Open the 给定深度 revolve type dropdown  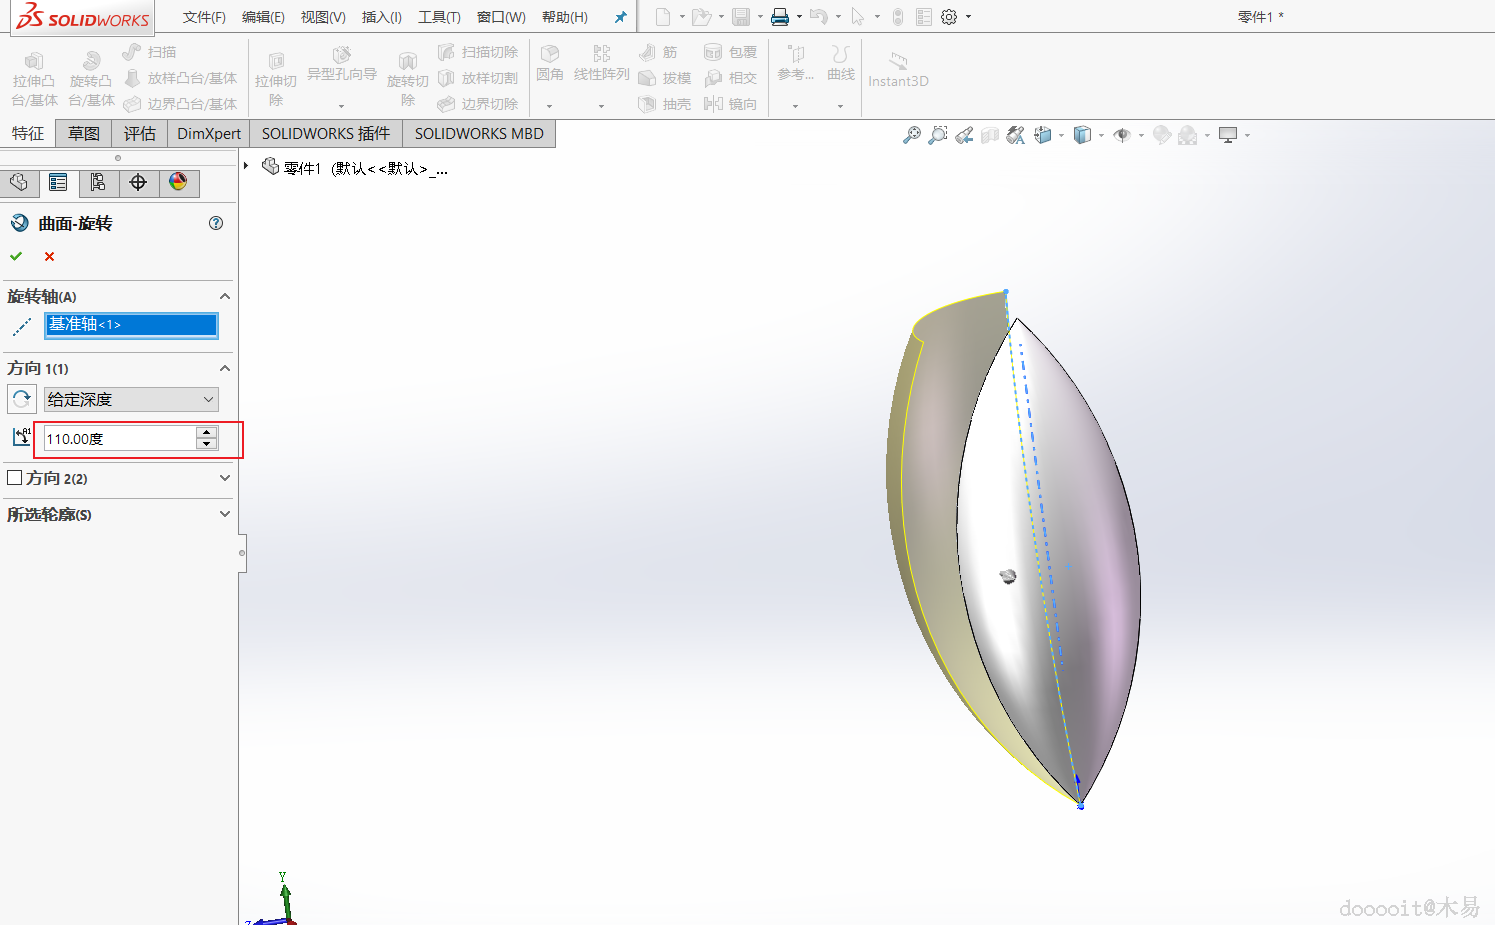[131, 399]
